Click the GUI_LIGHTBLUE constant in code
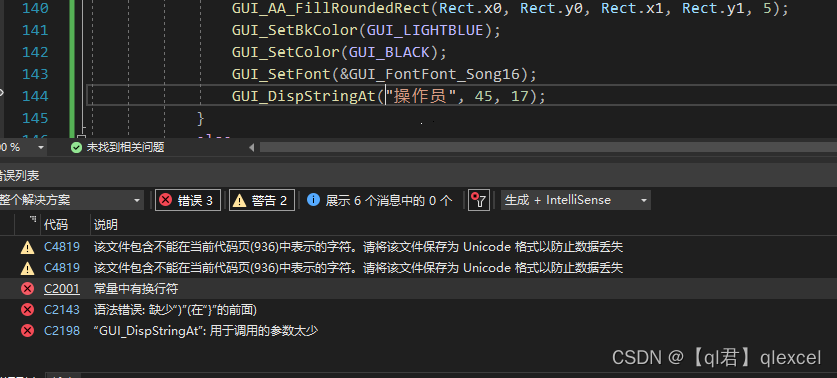This screenshot has width=837, height=378. coord(424,30)
